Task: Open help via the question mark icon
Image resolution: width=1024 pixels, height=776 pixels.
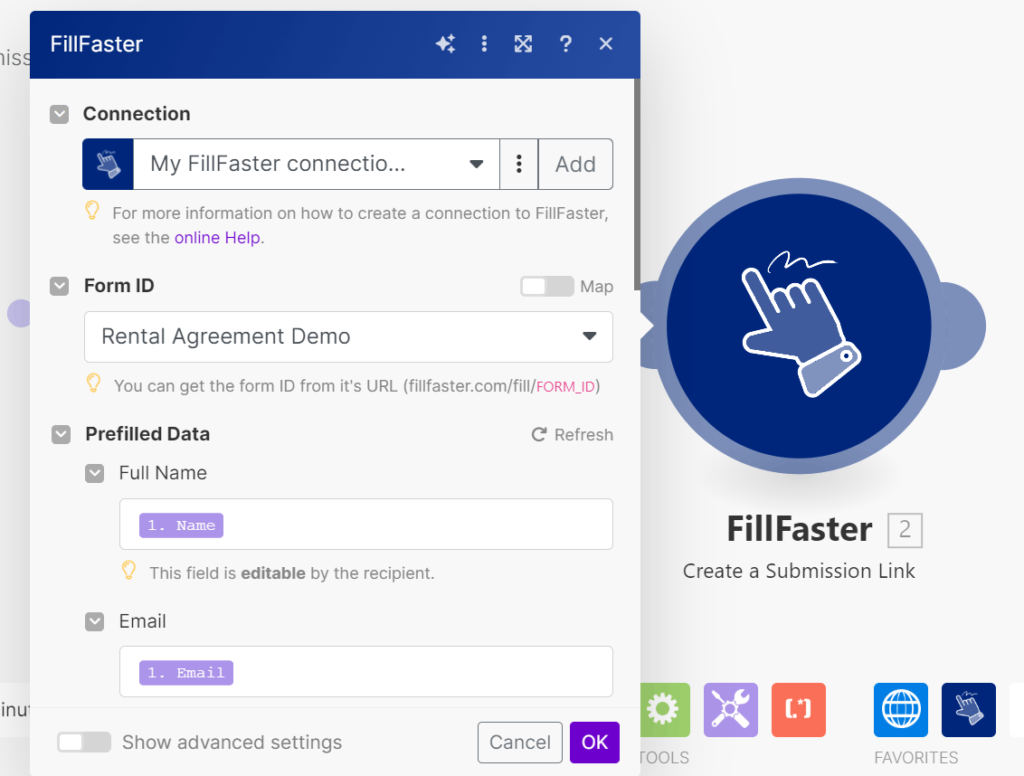Action: pyautogui.click(x=566, y=44)
